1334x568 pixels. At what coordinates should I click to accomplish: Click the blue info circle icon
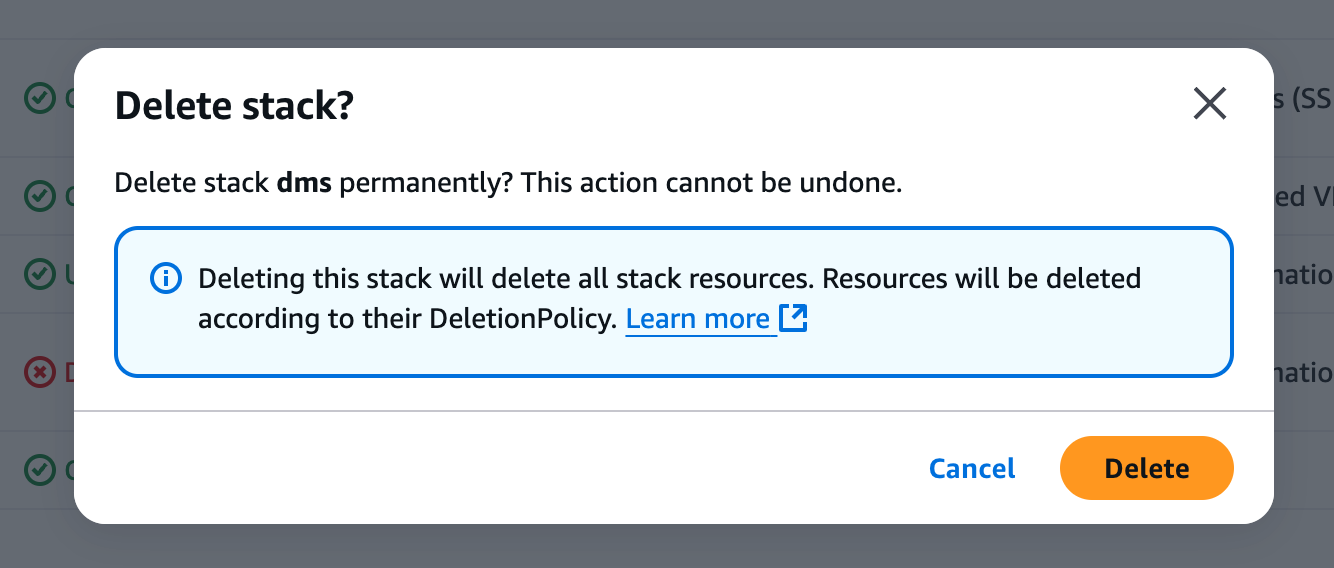165,277
